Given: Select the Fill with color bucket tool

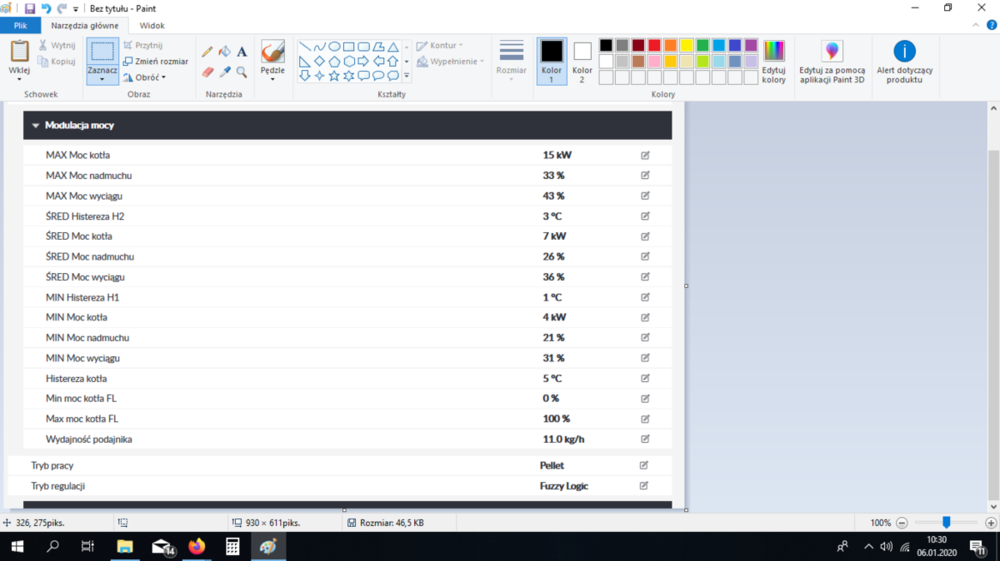Looking at the screenshot, I should (x=224, y=51).
